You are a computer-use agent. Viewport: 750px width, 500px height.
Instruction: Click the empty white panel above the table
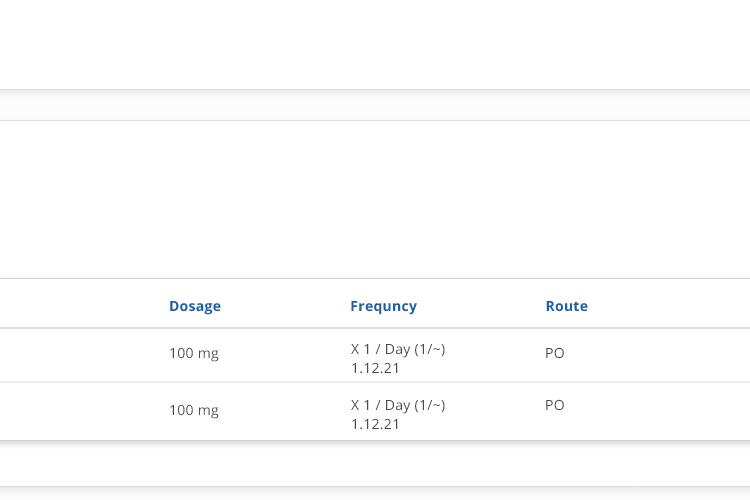click(375, 199)
